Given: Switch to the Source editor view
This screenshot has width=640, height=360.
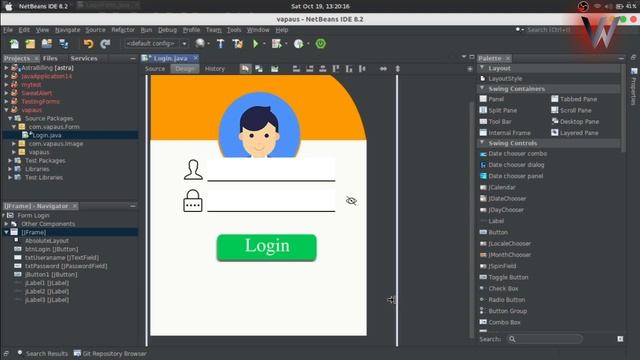Looking at the screenshot, I should [x=155, y=69].
